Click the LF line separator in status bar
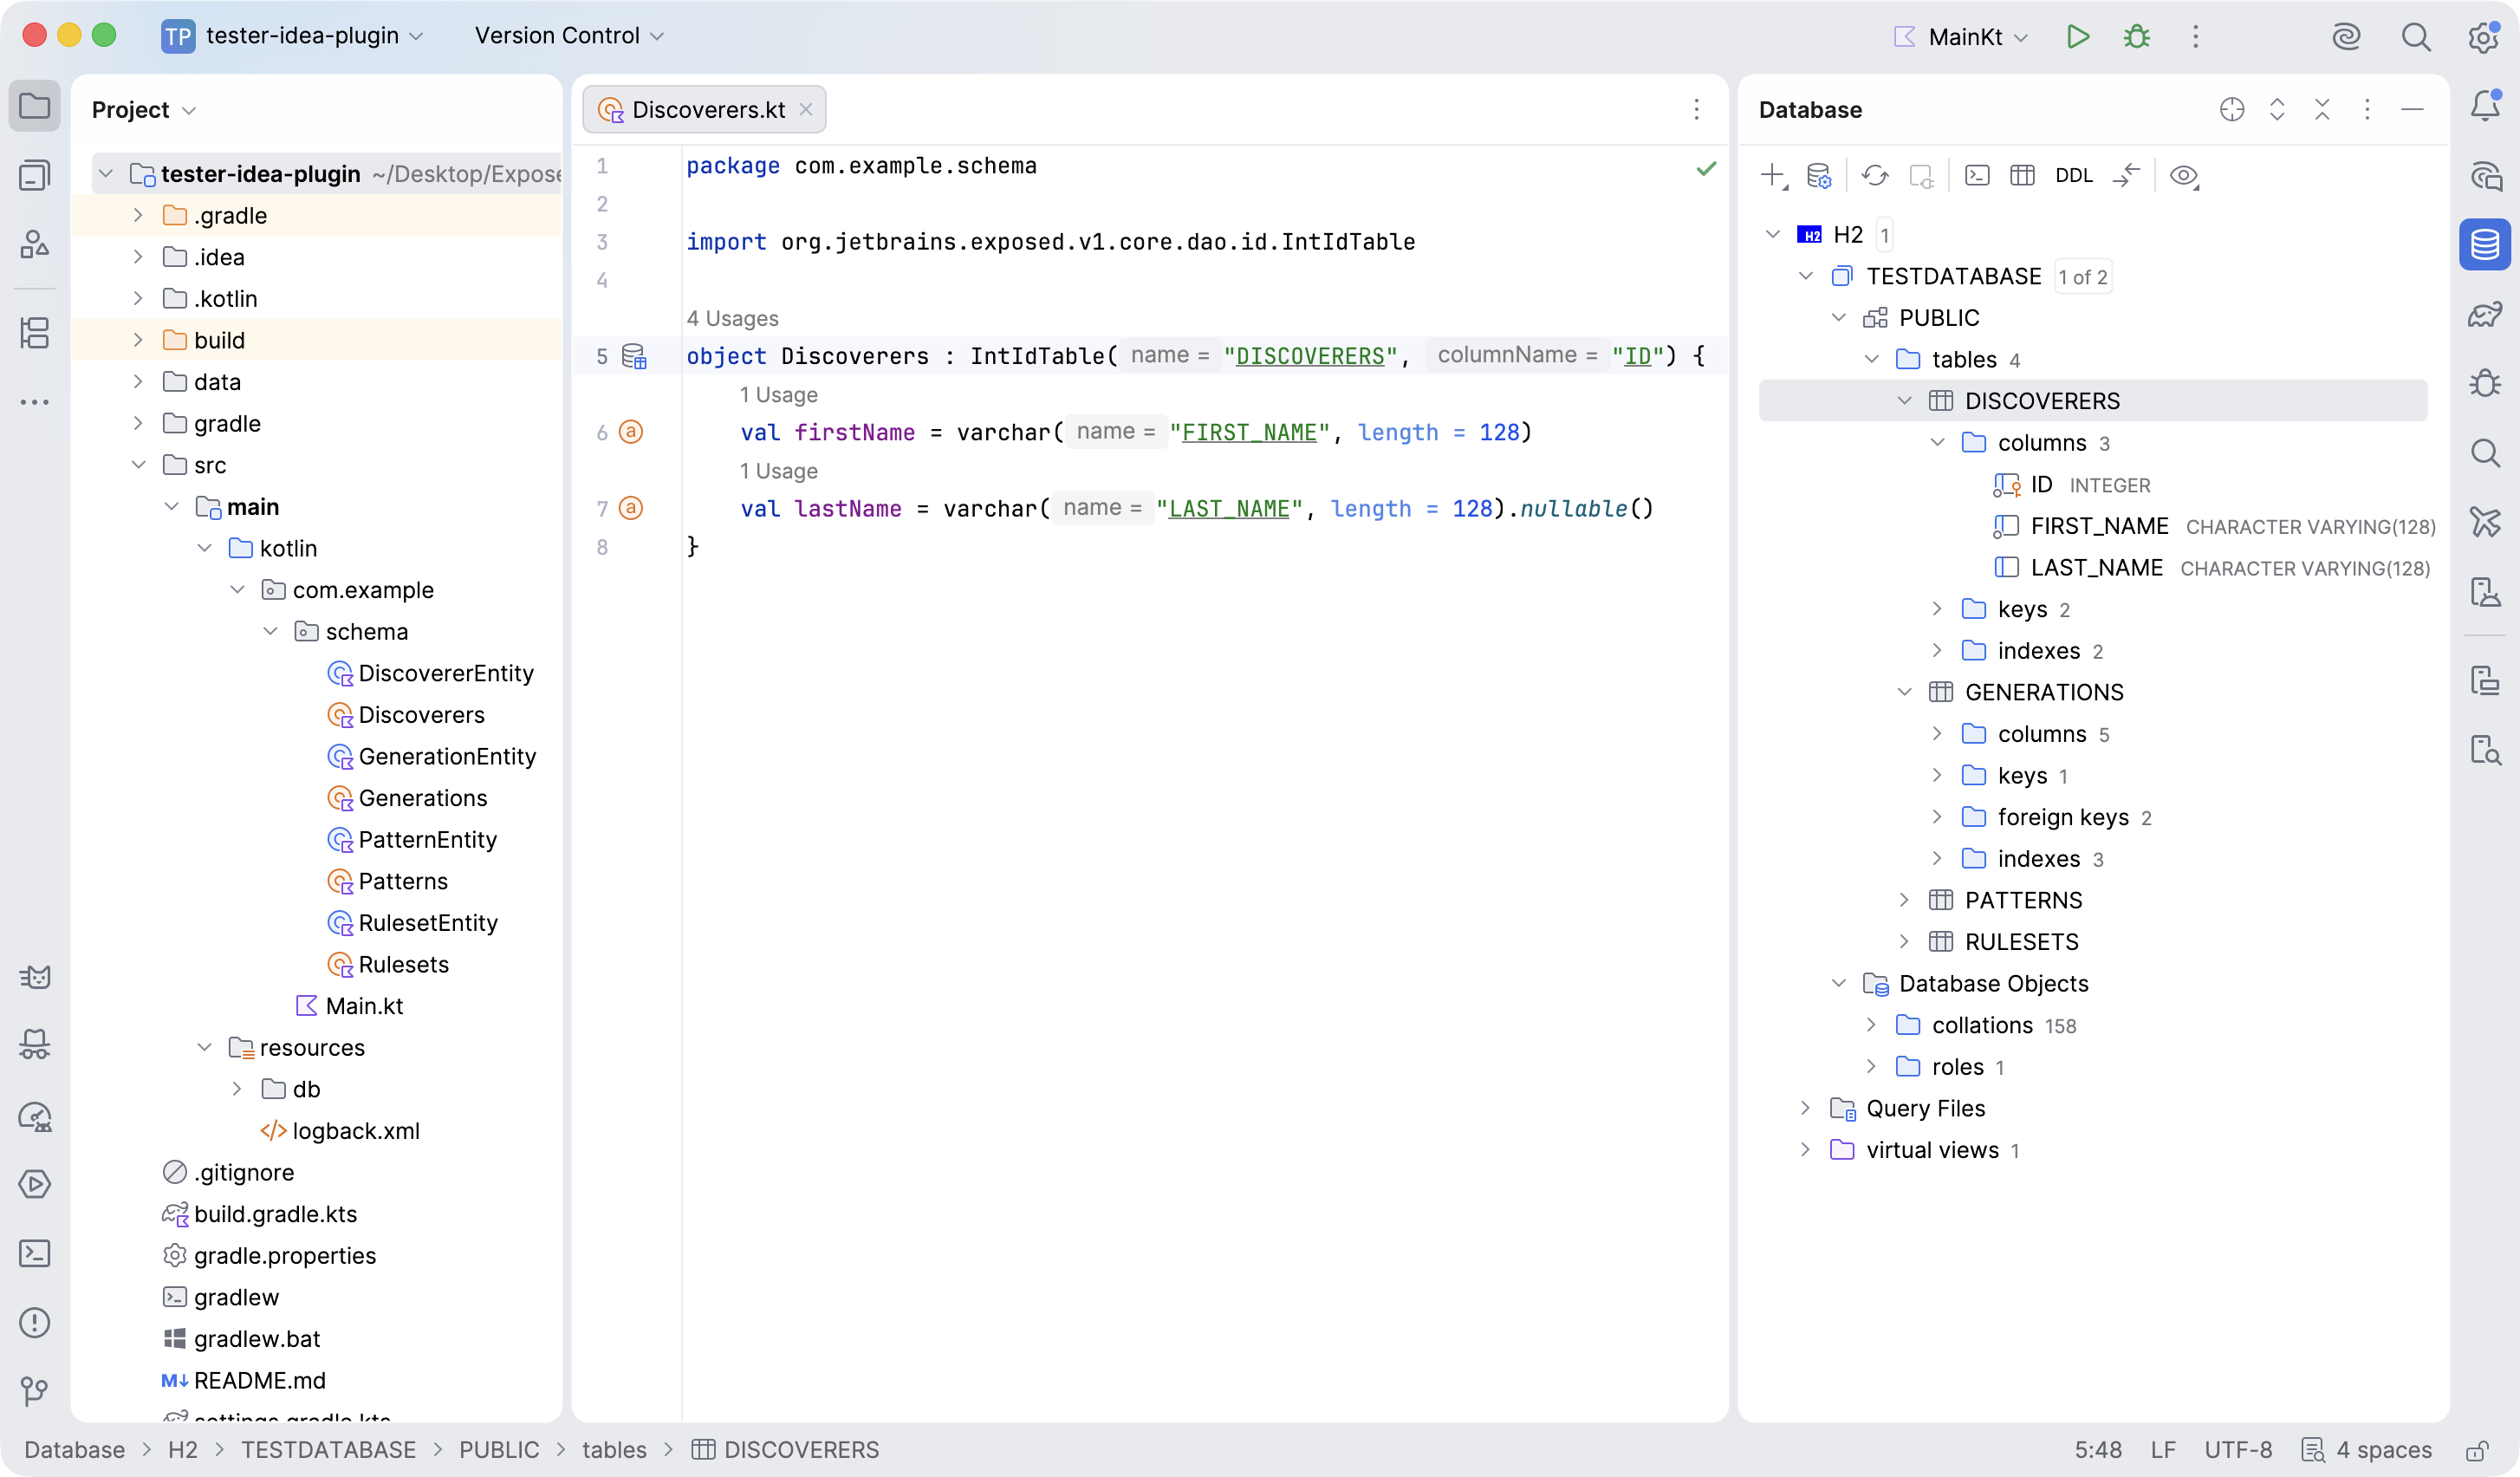This screenshot has width=2520, height=1477. click(2163, 1450)
